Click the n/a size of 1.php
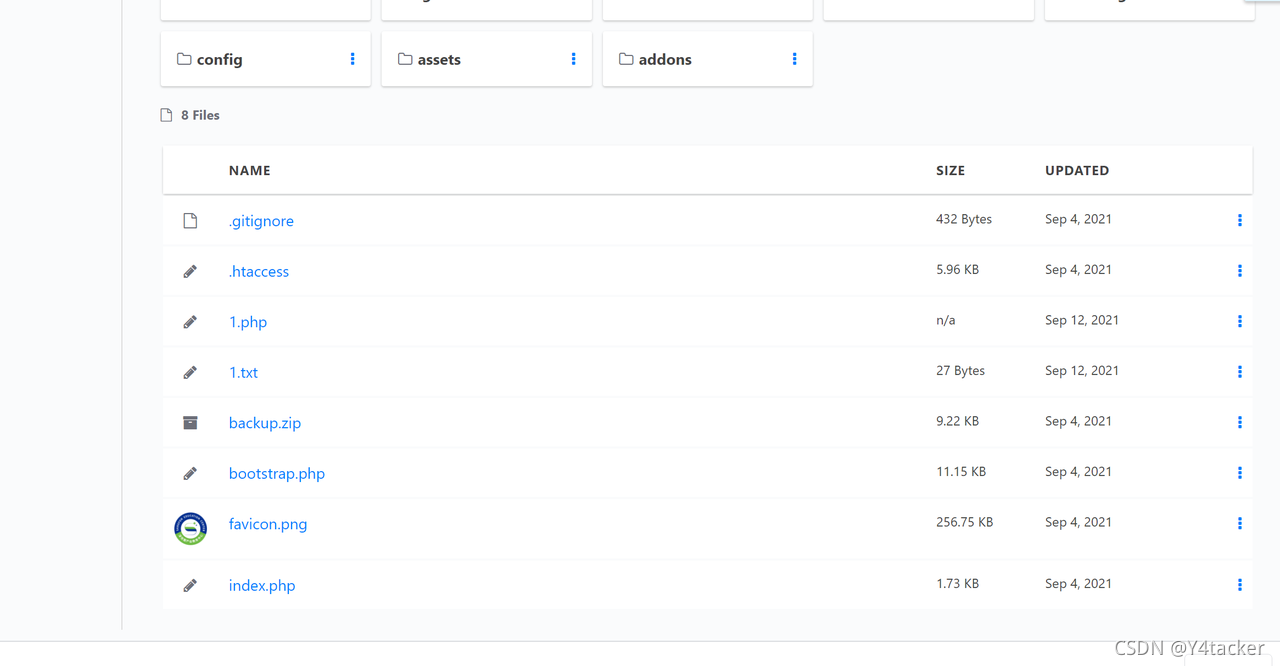Screen dimensions: 1280x666 (x=946, y=320)
